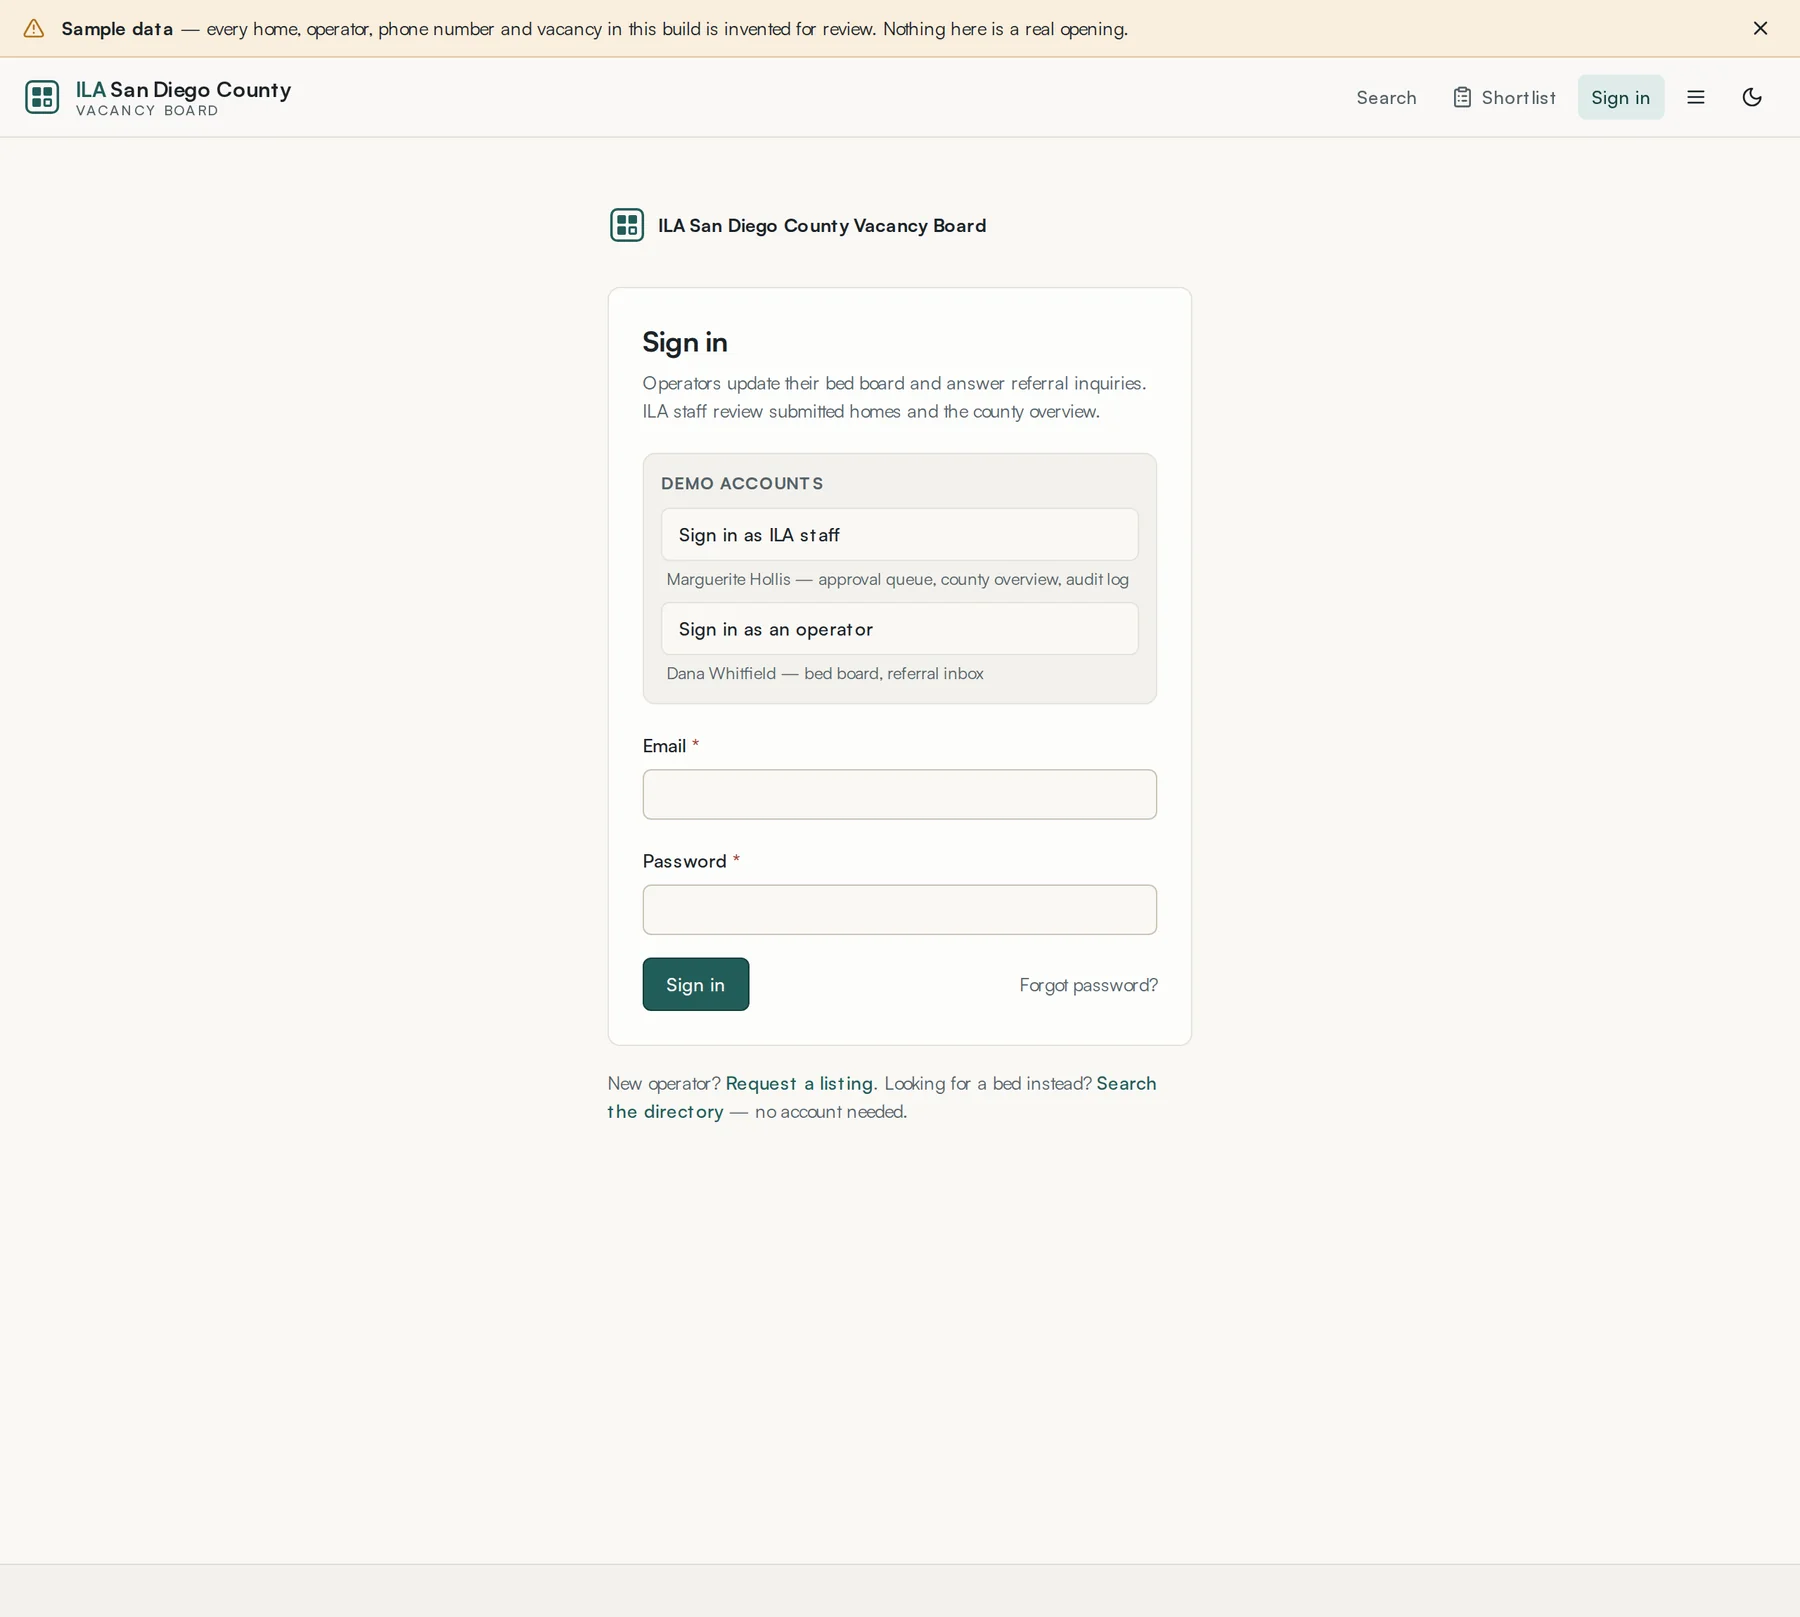1800x1617 pixels.
Task: Open the Search nav item
Action: [1386, 97]
